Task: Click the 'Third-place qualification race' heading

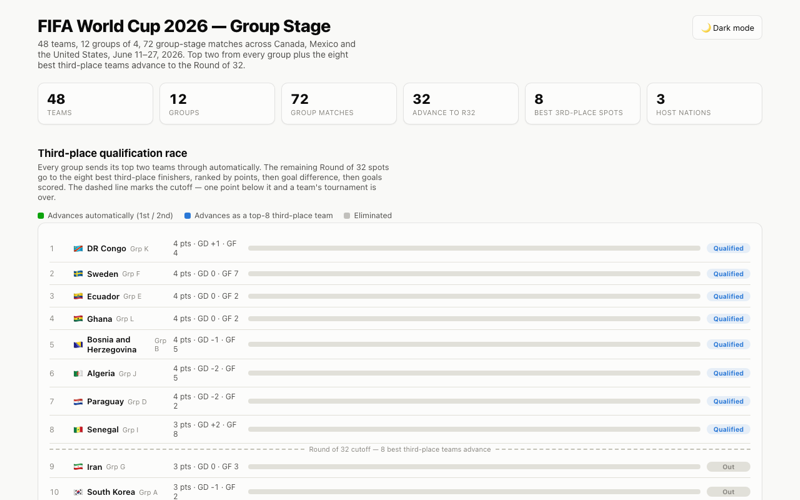Action: [112, 153]
